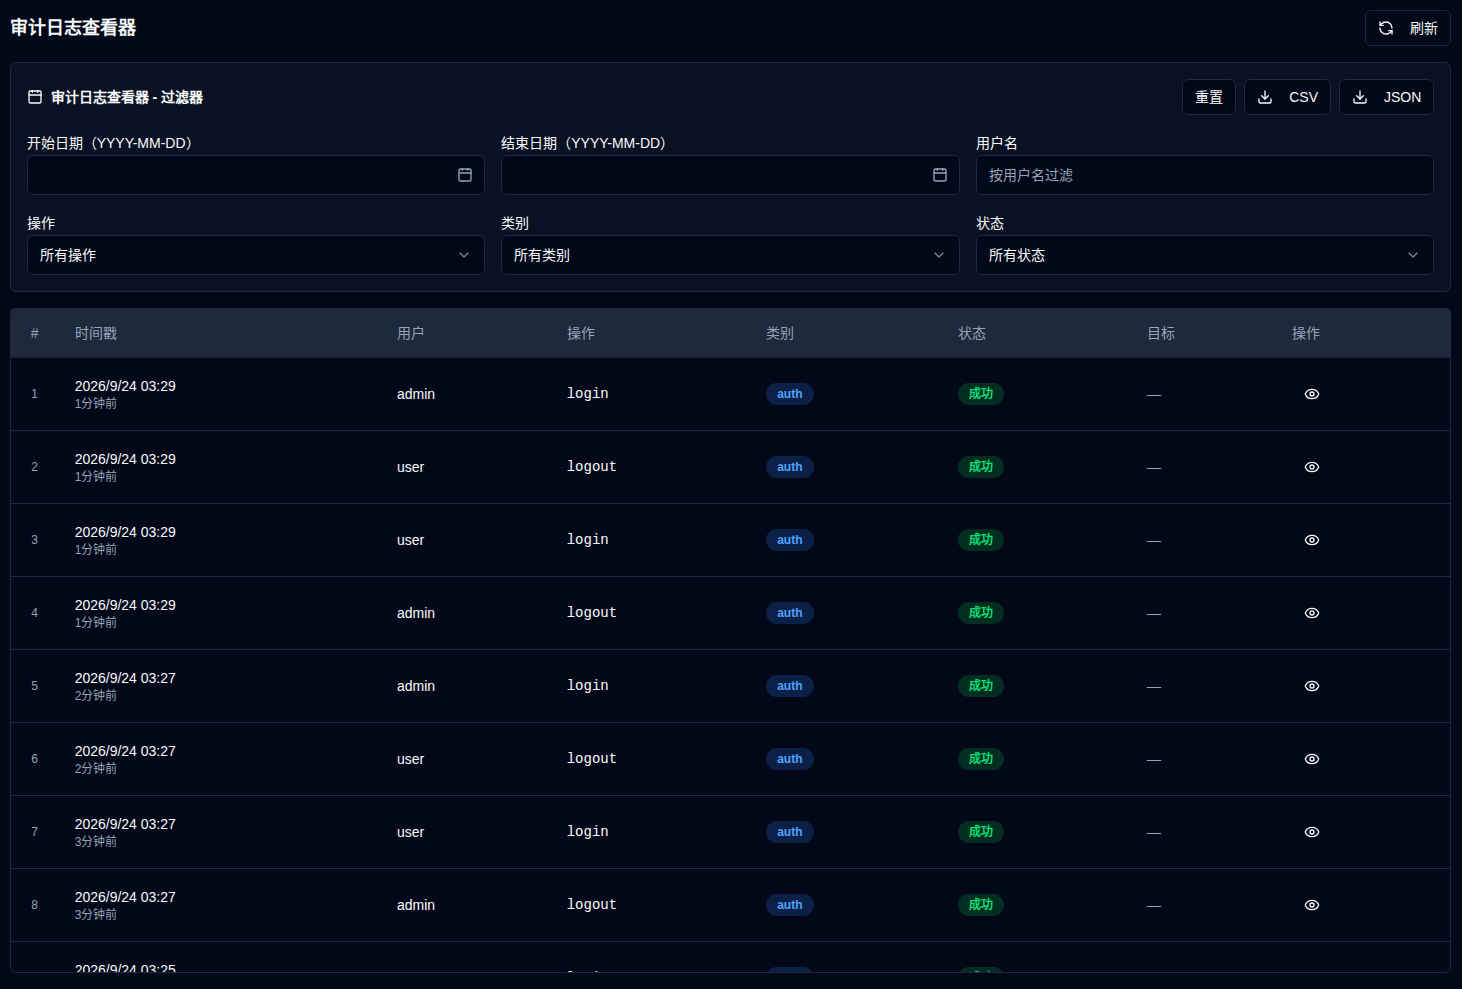Click the 用户 column header
Image resolution: width=1462 pixels, height=989 pixels.
pyautogui.click(x=410, y=333)
